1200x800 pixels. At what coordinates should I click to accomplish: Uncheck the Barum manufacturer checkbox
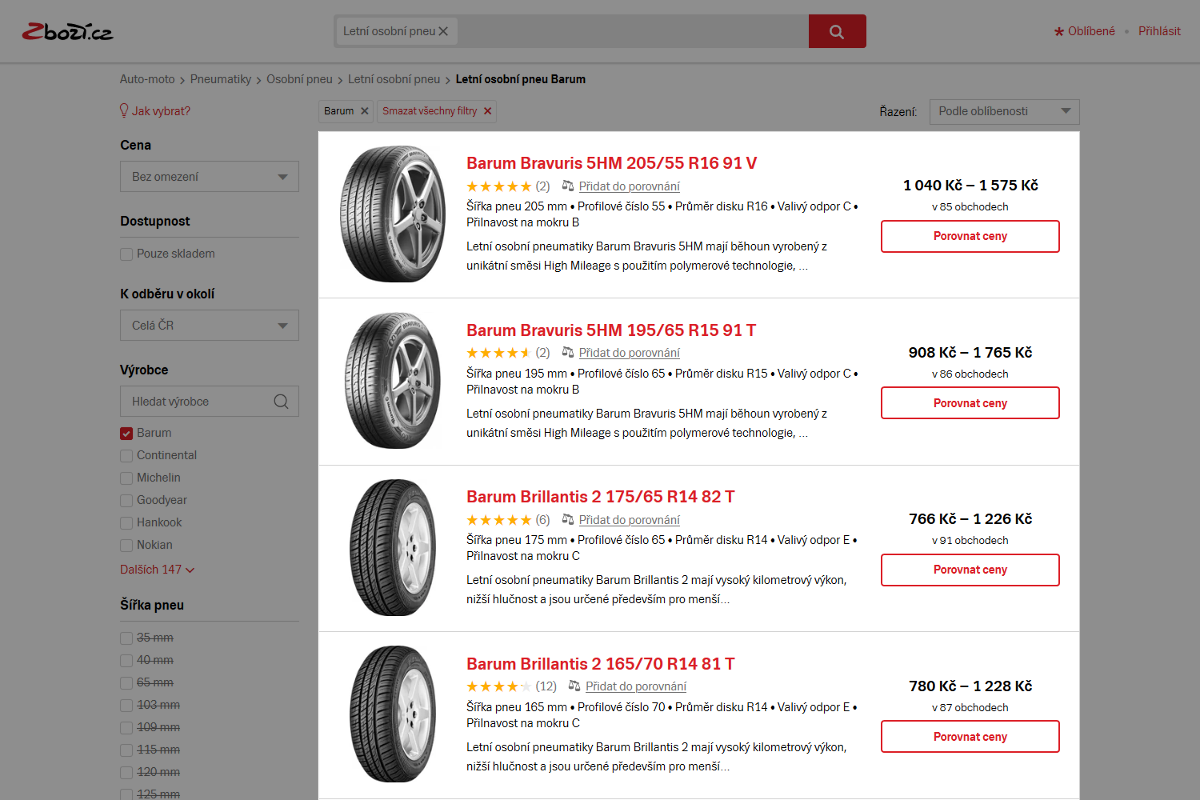(x=126, y=433)
